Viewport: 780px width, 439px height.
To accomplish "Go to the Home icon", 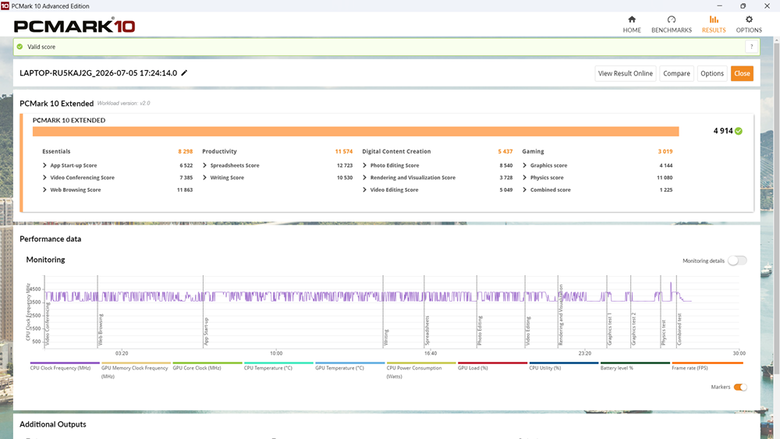I will (x=632, y=19).
